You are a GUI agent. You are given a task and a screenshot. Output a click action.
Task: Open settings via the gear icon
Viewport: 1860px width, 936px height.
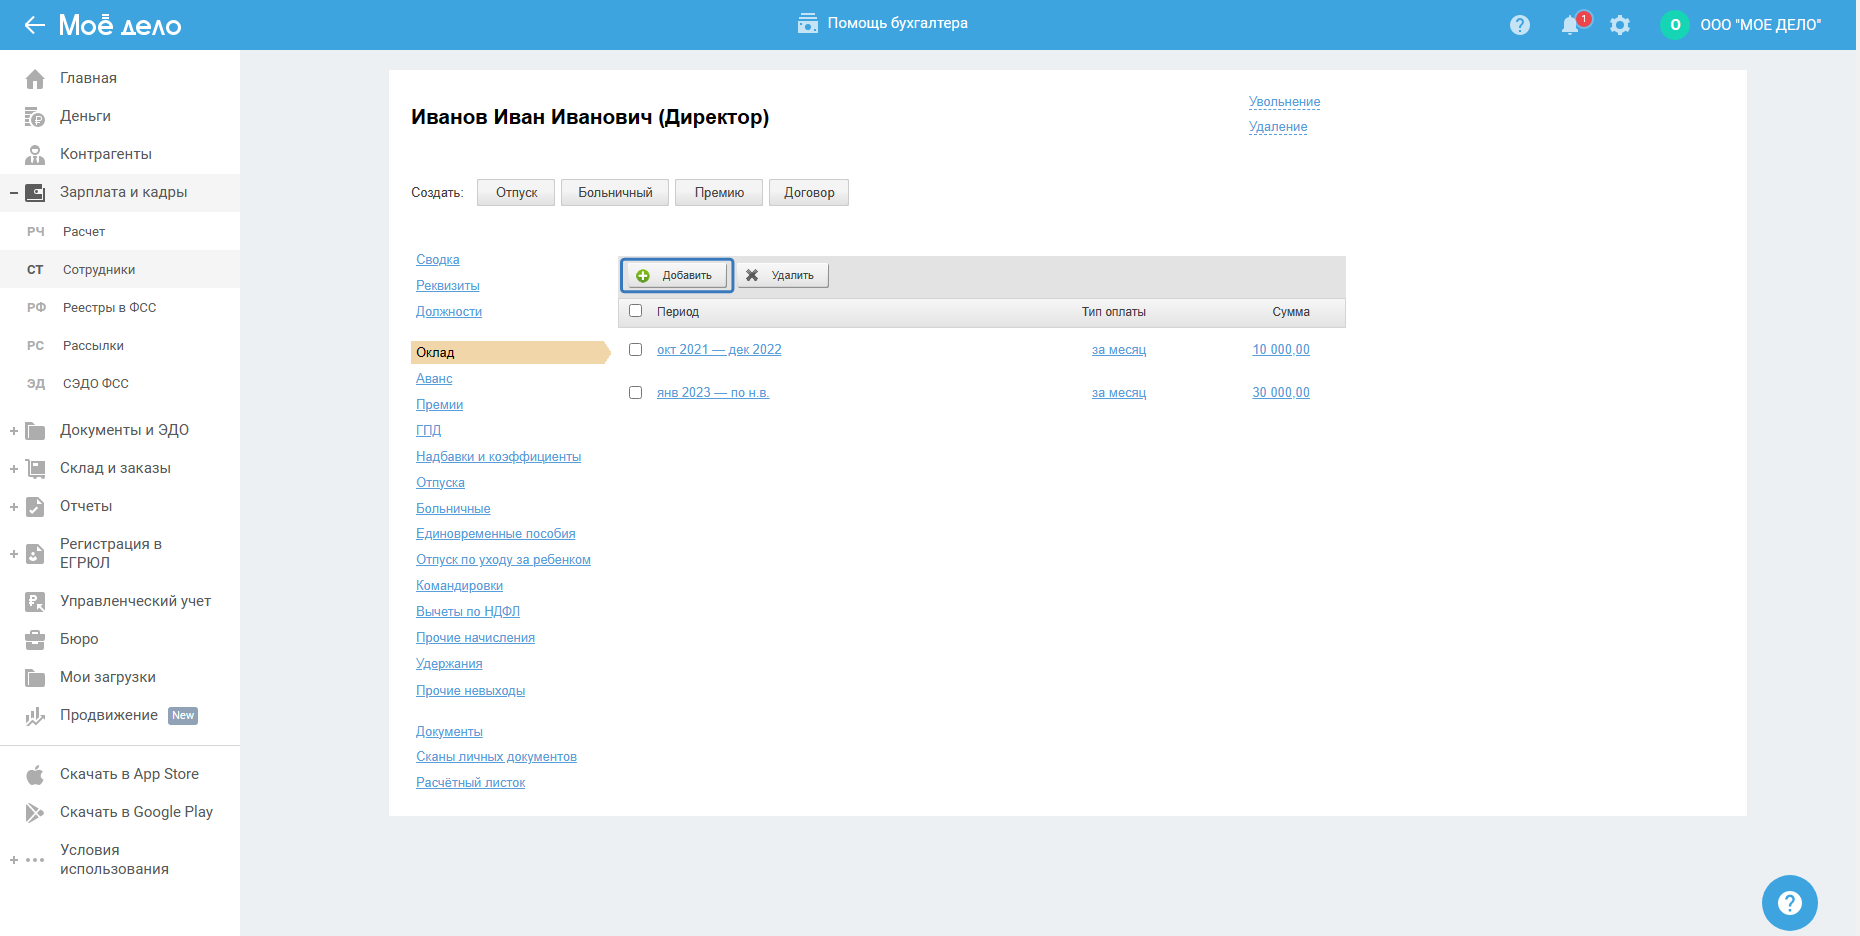coord(1620,25)
